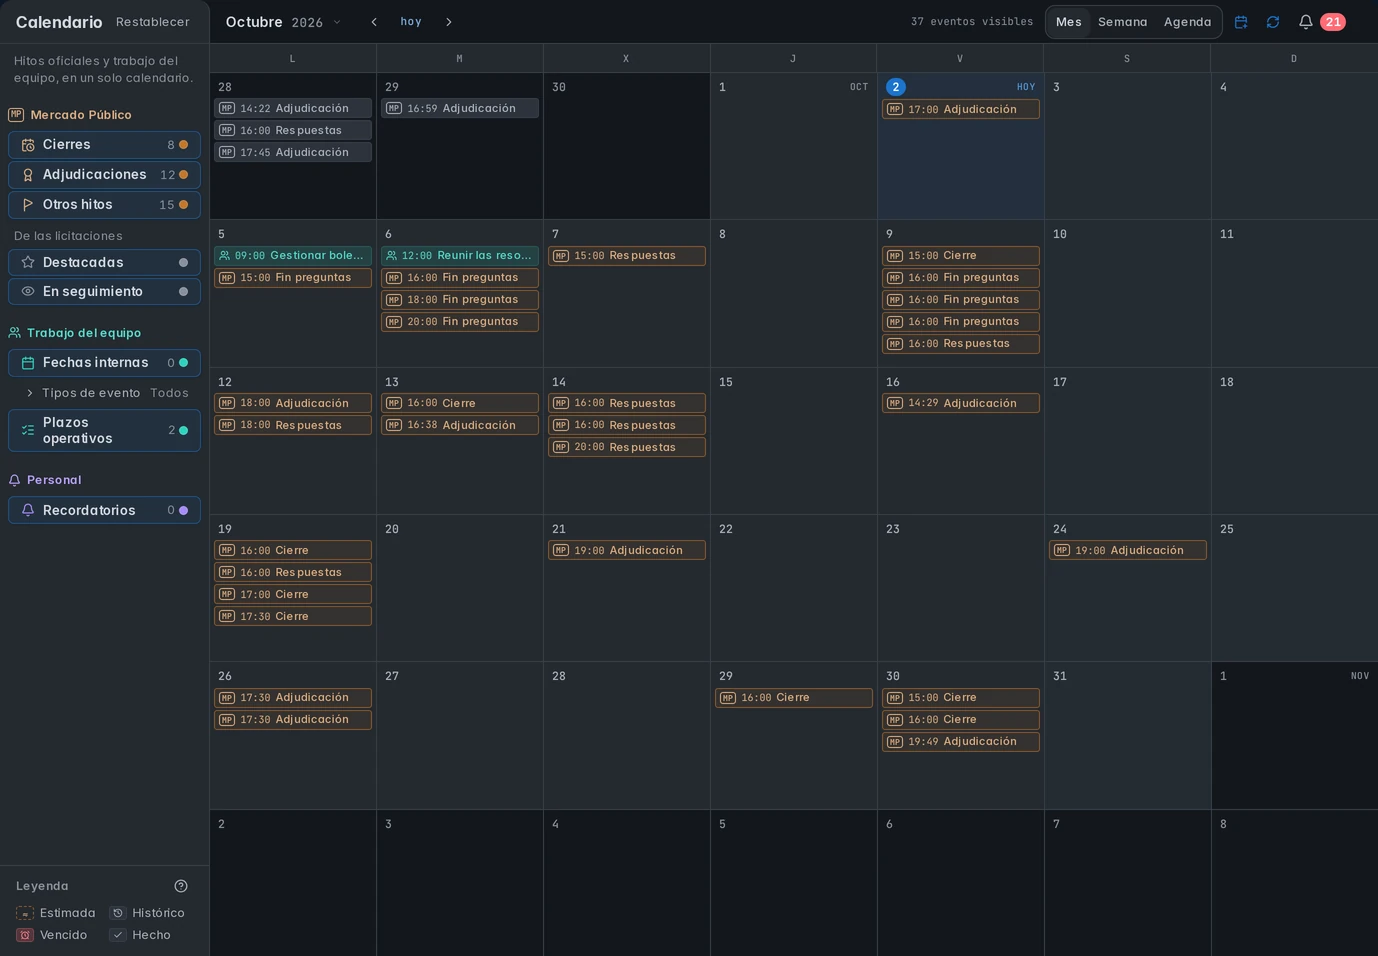Open the 15:00 Fin preguntas event
This screenshot has height=956, width=1378.
[293, 278]
